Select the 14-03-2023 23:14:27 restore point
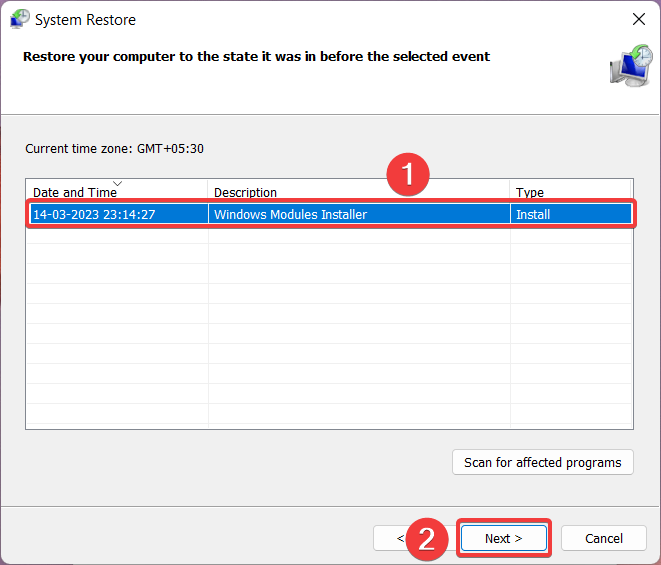Viewport: 661px width, 565px height. [x=330, y=214]
